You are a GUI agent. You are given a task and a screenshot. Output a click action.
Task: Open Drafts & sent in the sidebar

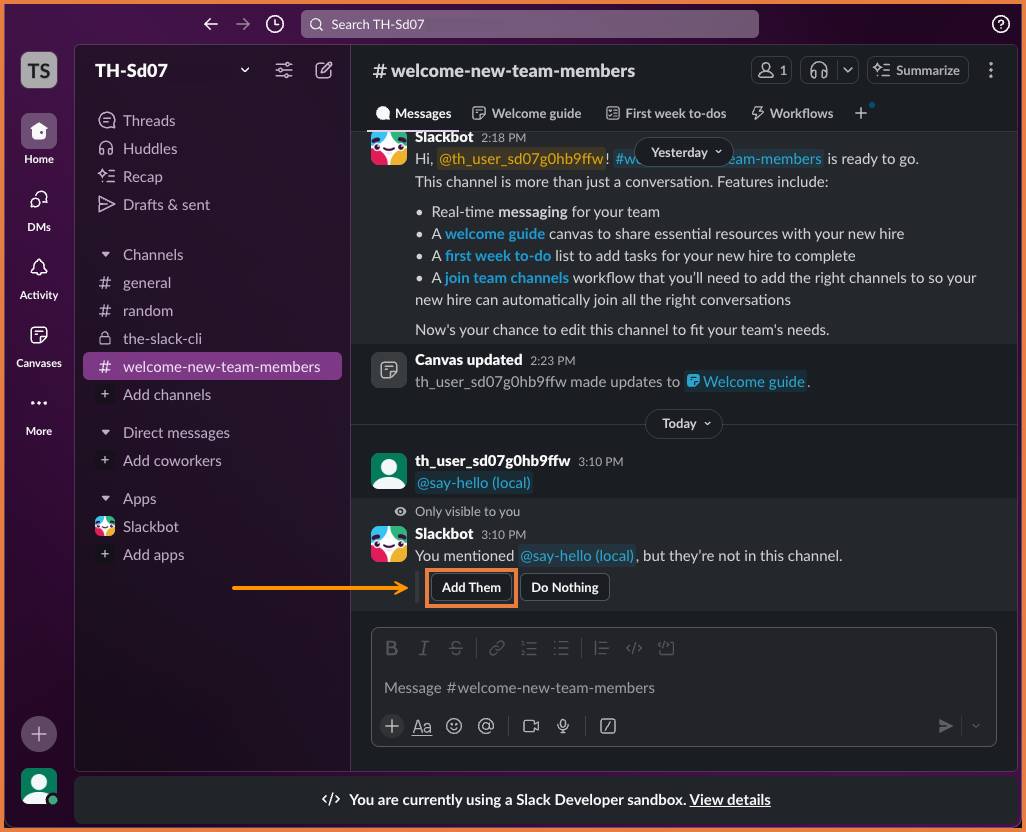(x=212, y=205)
